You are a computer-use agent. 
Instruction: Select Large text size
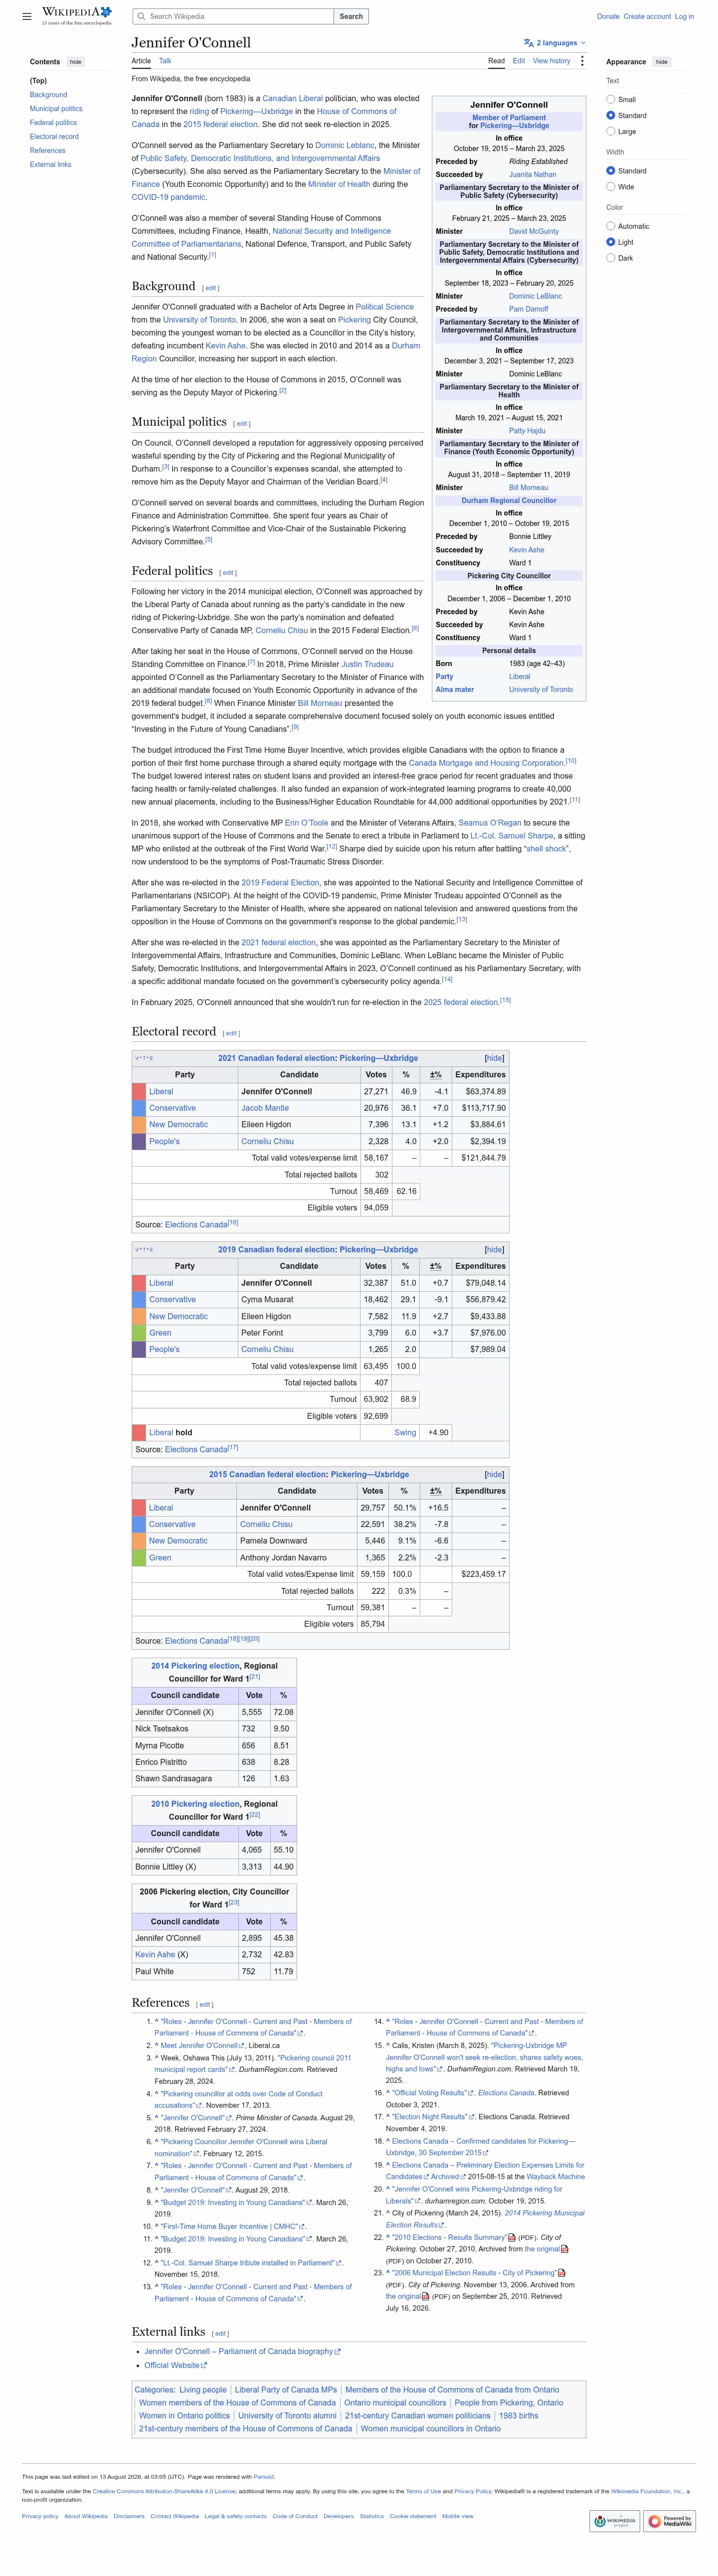[610, 131]
